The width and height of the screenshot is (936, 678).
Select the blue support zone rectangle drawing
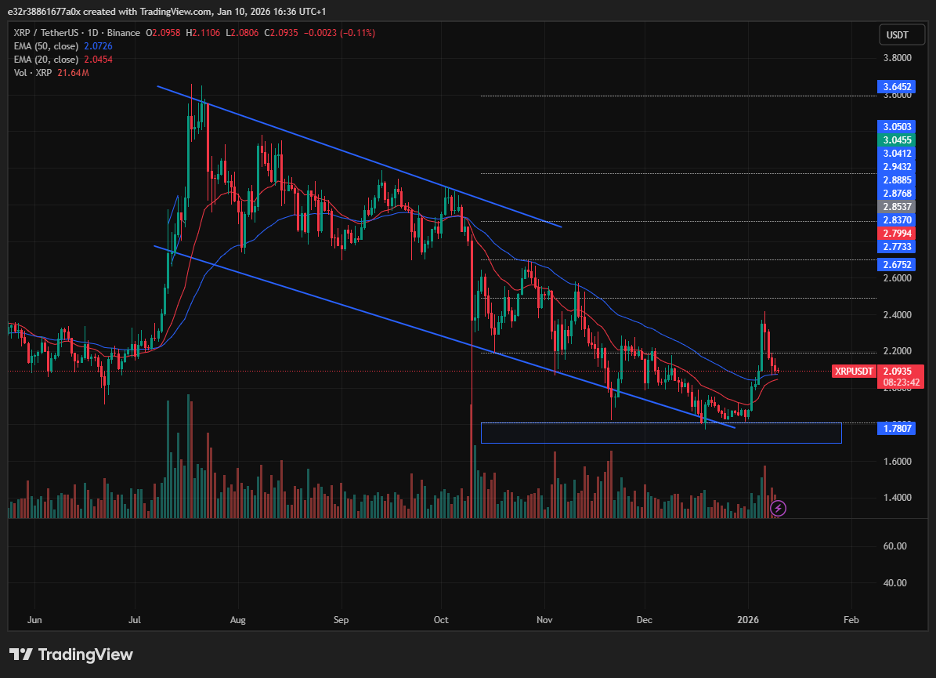(661, 433)
